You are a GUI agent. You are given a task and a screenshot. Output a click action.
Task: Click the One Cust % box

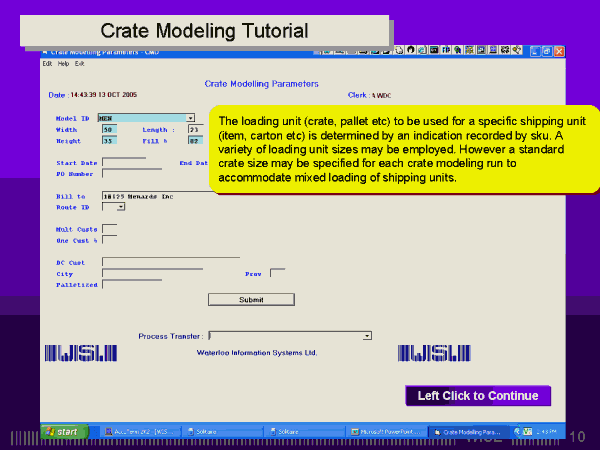point(109,240)
